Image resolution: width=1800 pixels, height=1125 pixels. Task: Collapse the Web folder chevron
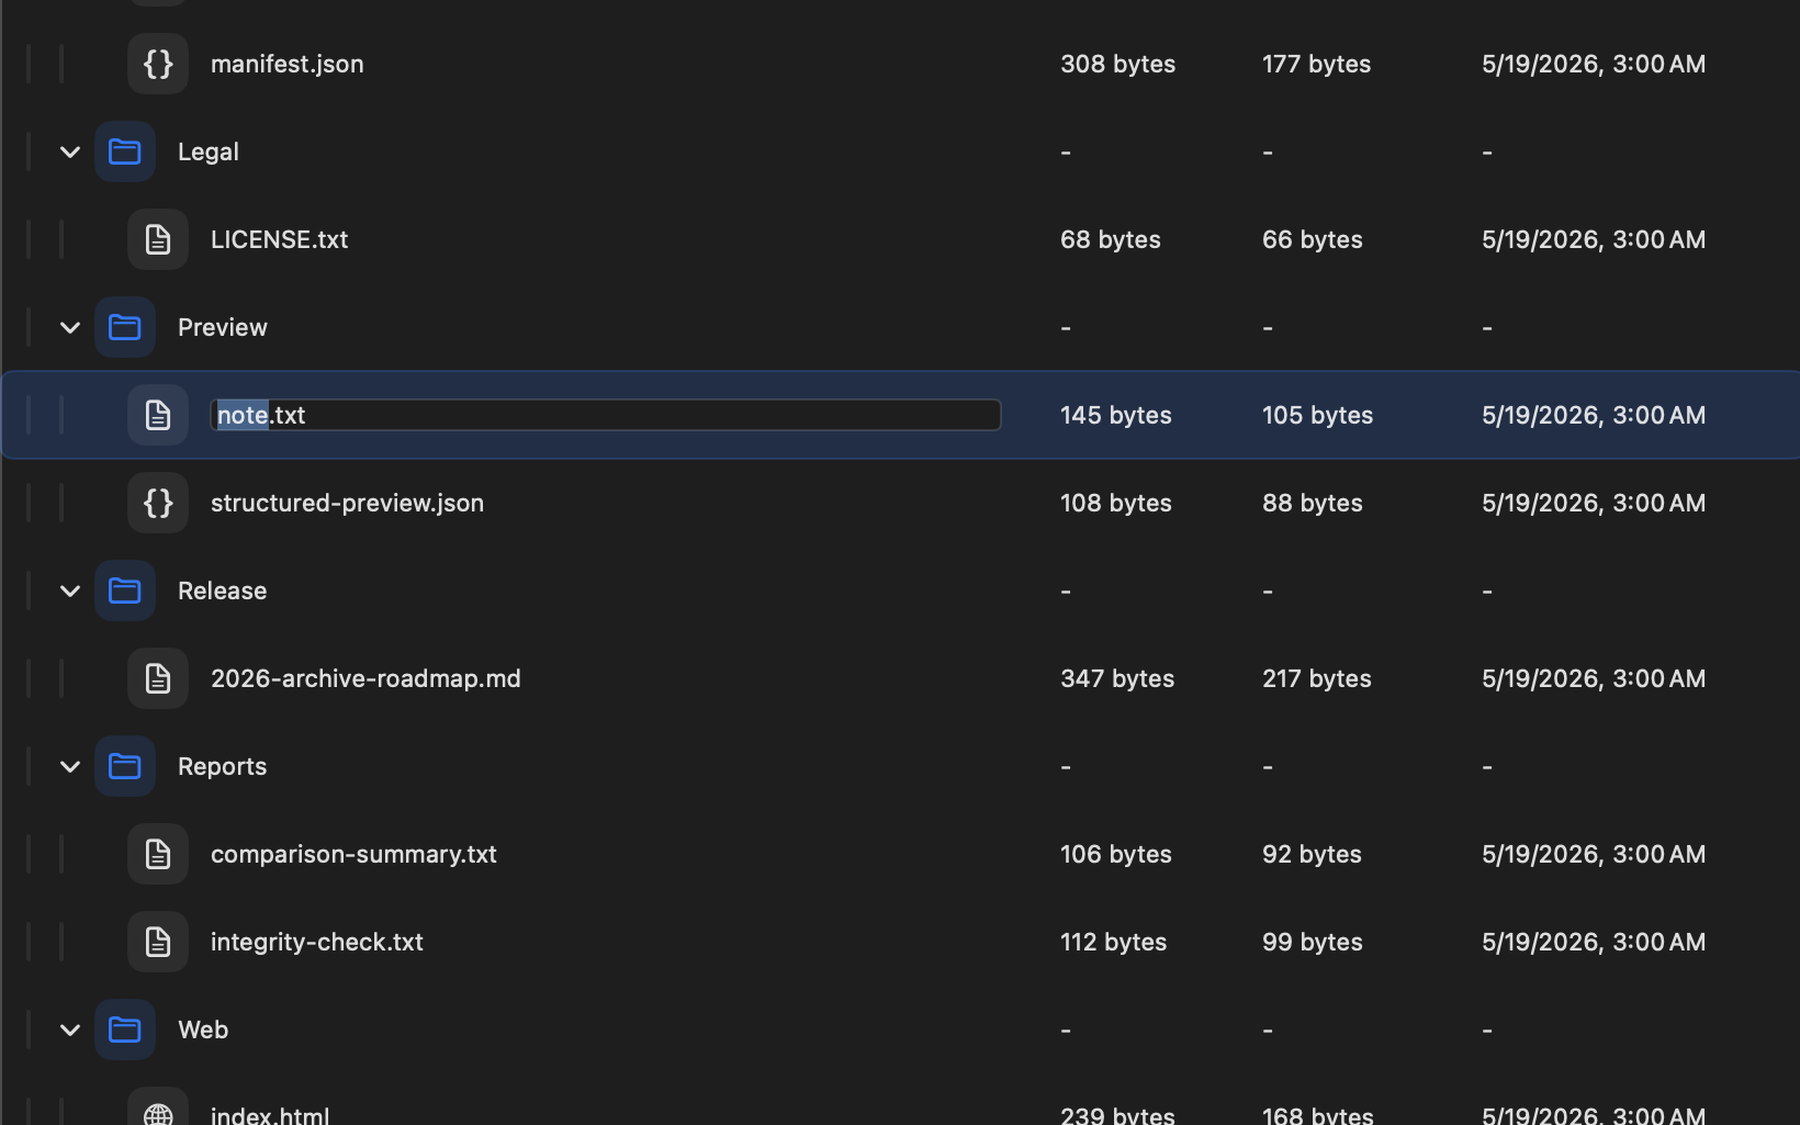70,1030
